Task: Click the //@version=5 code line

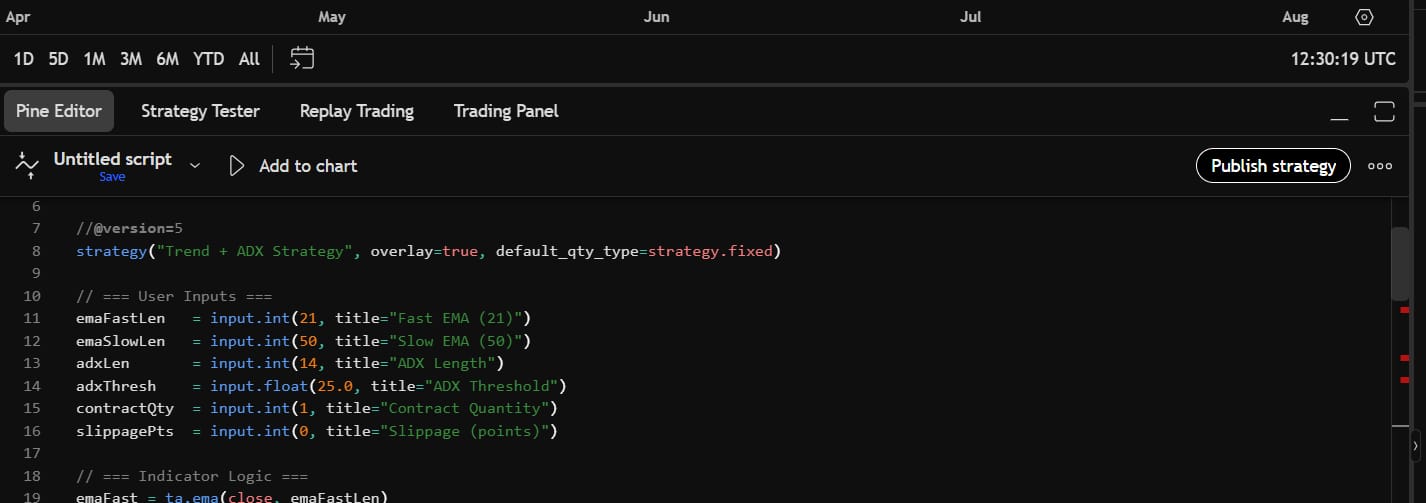Action: pyautogui.click(x=129, y=228)
